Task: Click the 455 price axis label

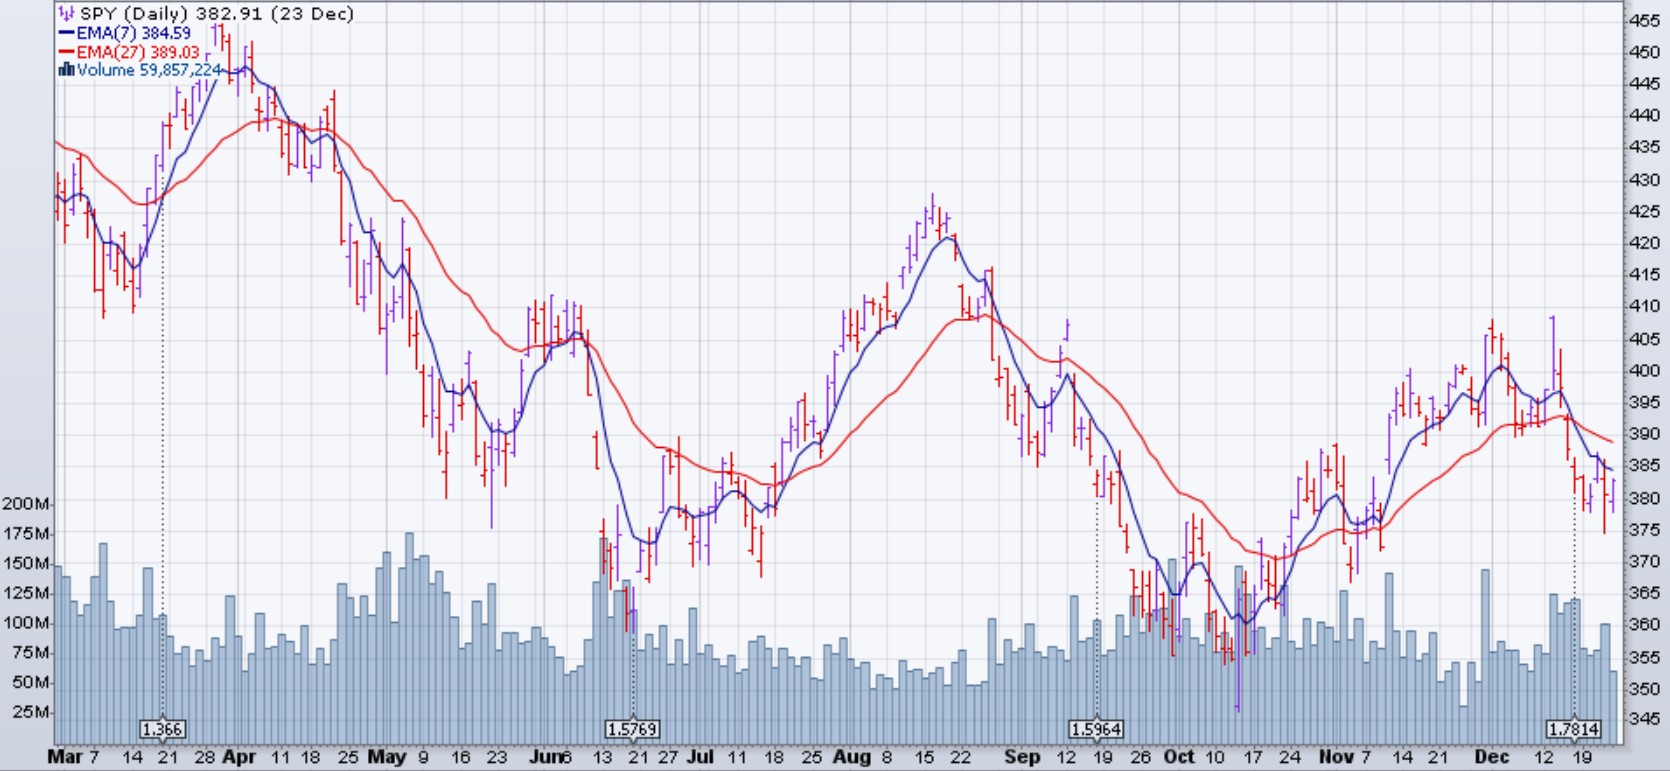Action: 1645,21
